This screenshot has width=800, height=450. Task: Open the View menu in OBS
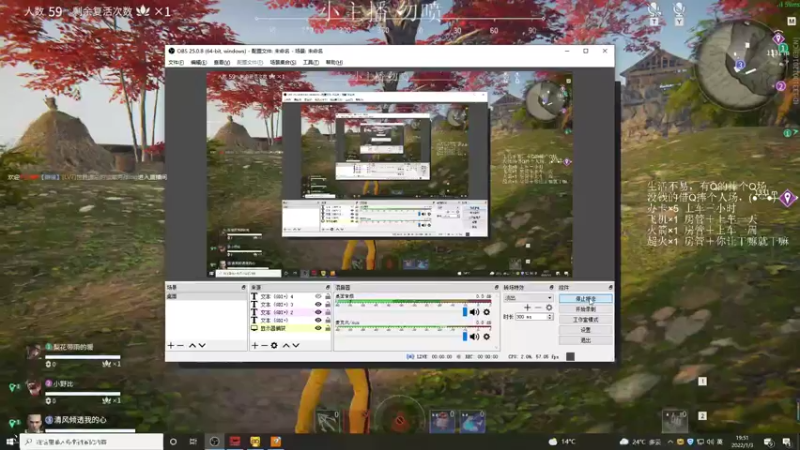pyautogui.click(x=221, y=62)
